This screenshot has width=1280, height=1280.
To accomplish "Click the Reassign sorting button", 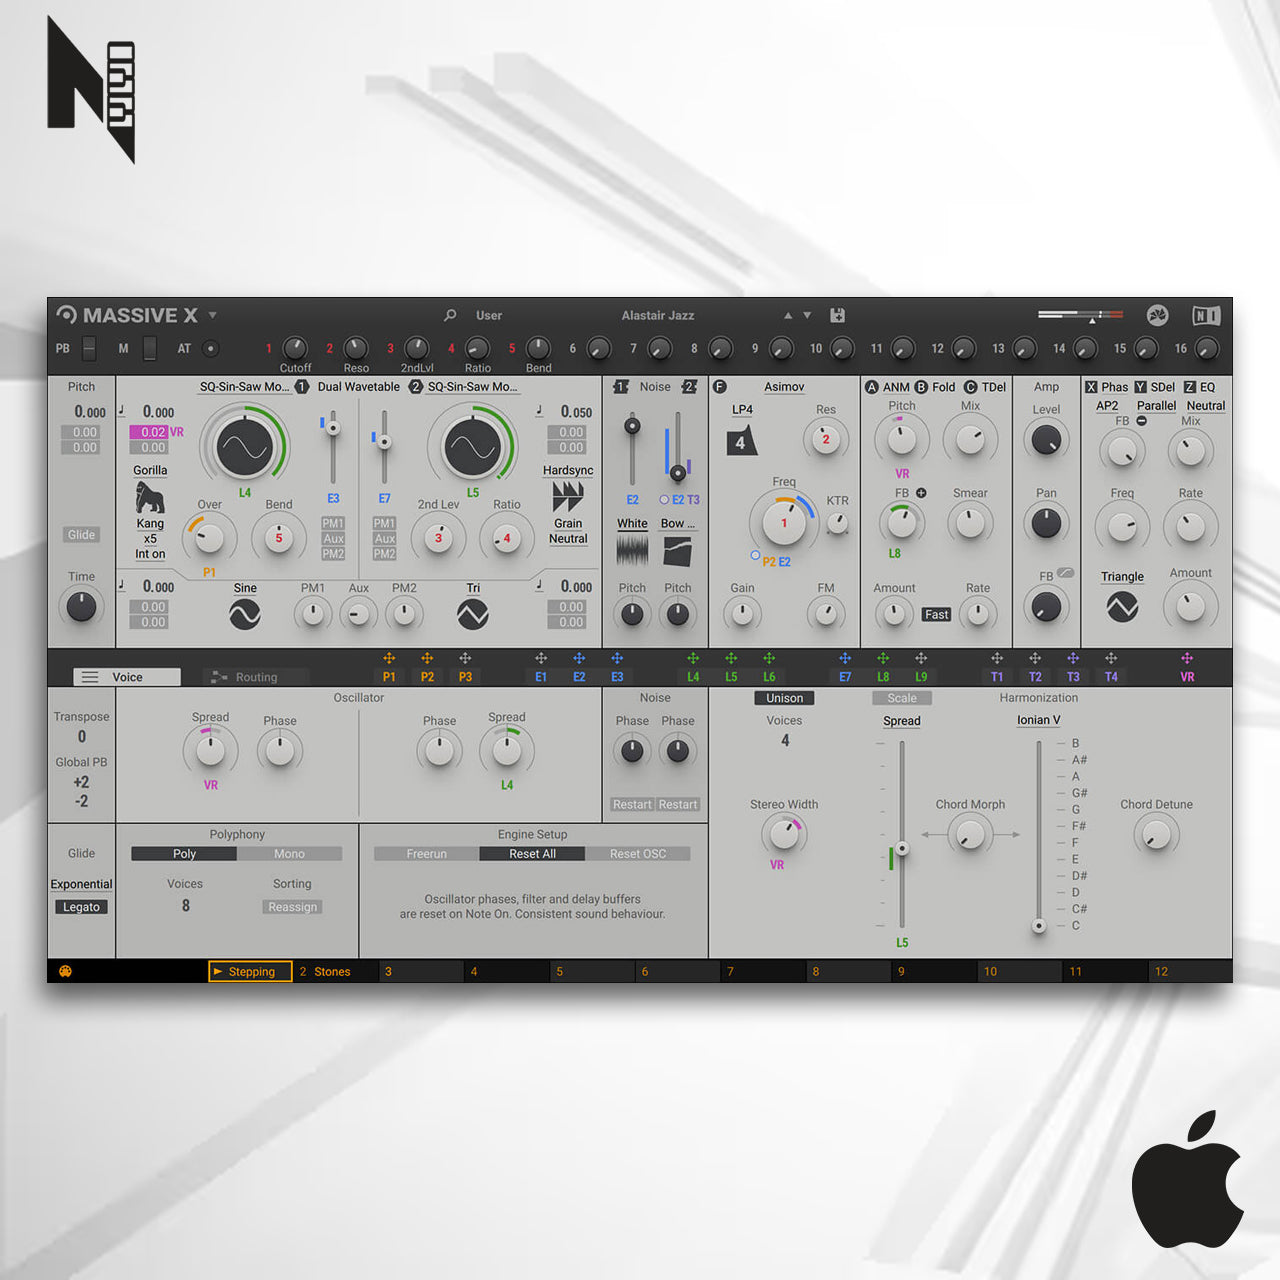I will [x=292, y=907].
